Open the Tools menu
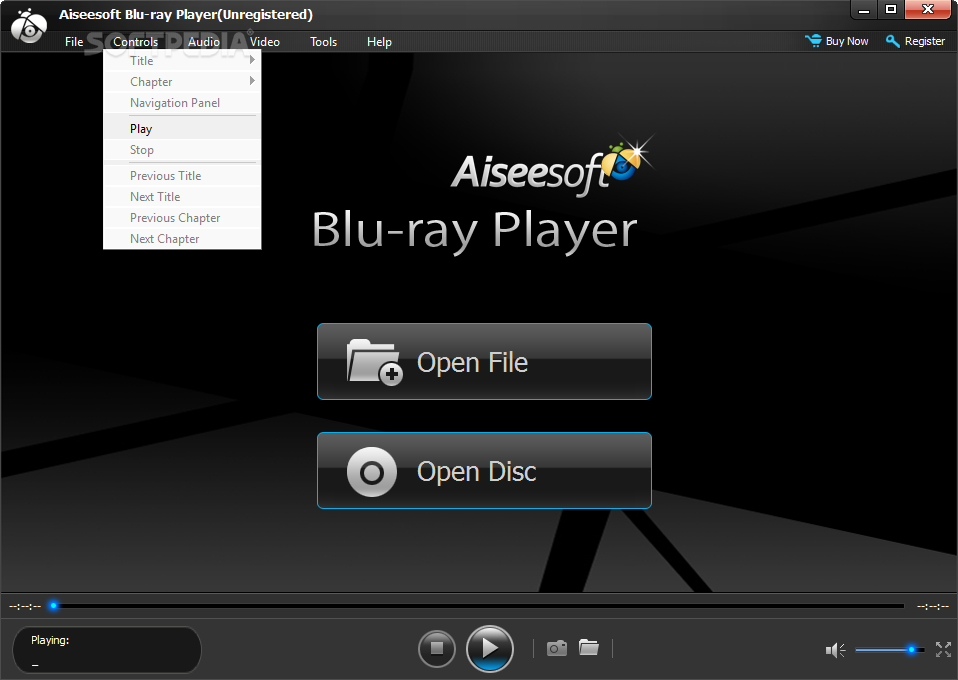 (x=323, y=42)
